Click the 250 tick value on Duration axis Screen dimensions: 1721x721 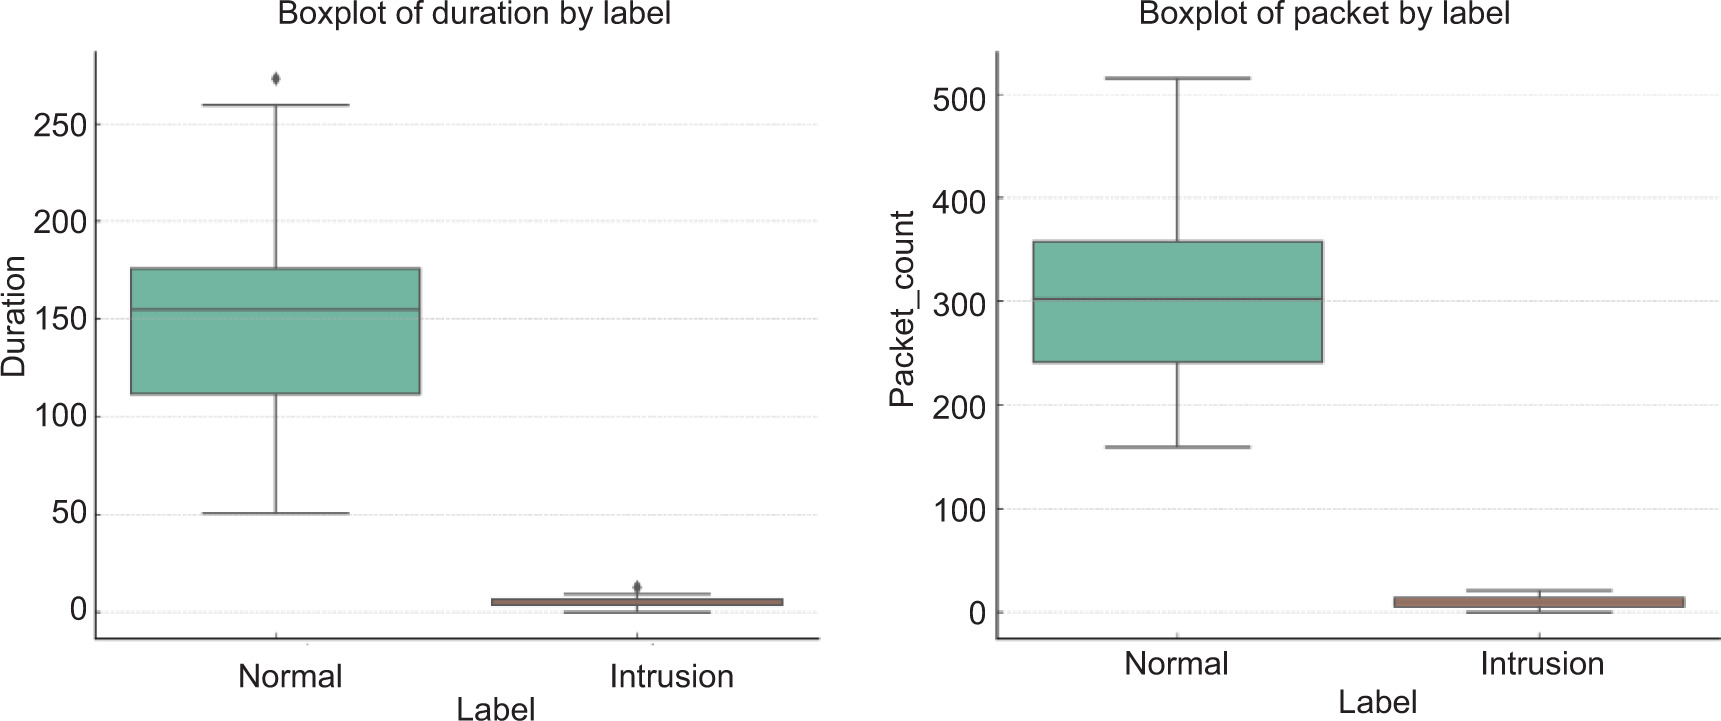(x=60, y=125)
